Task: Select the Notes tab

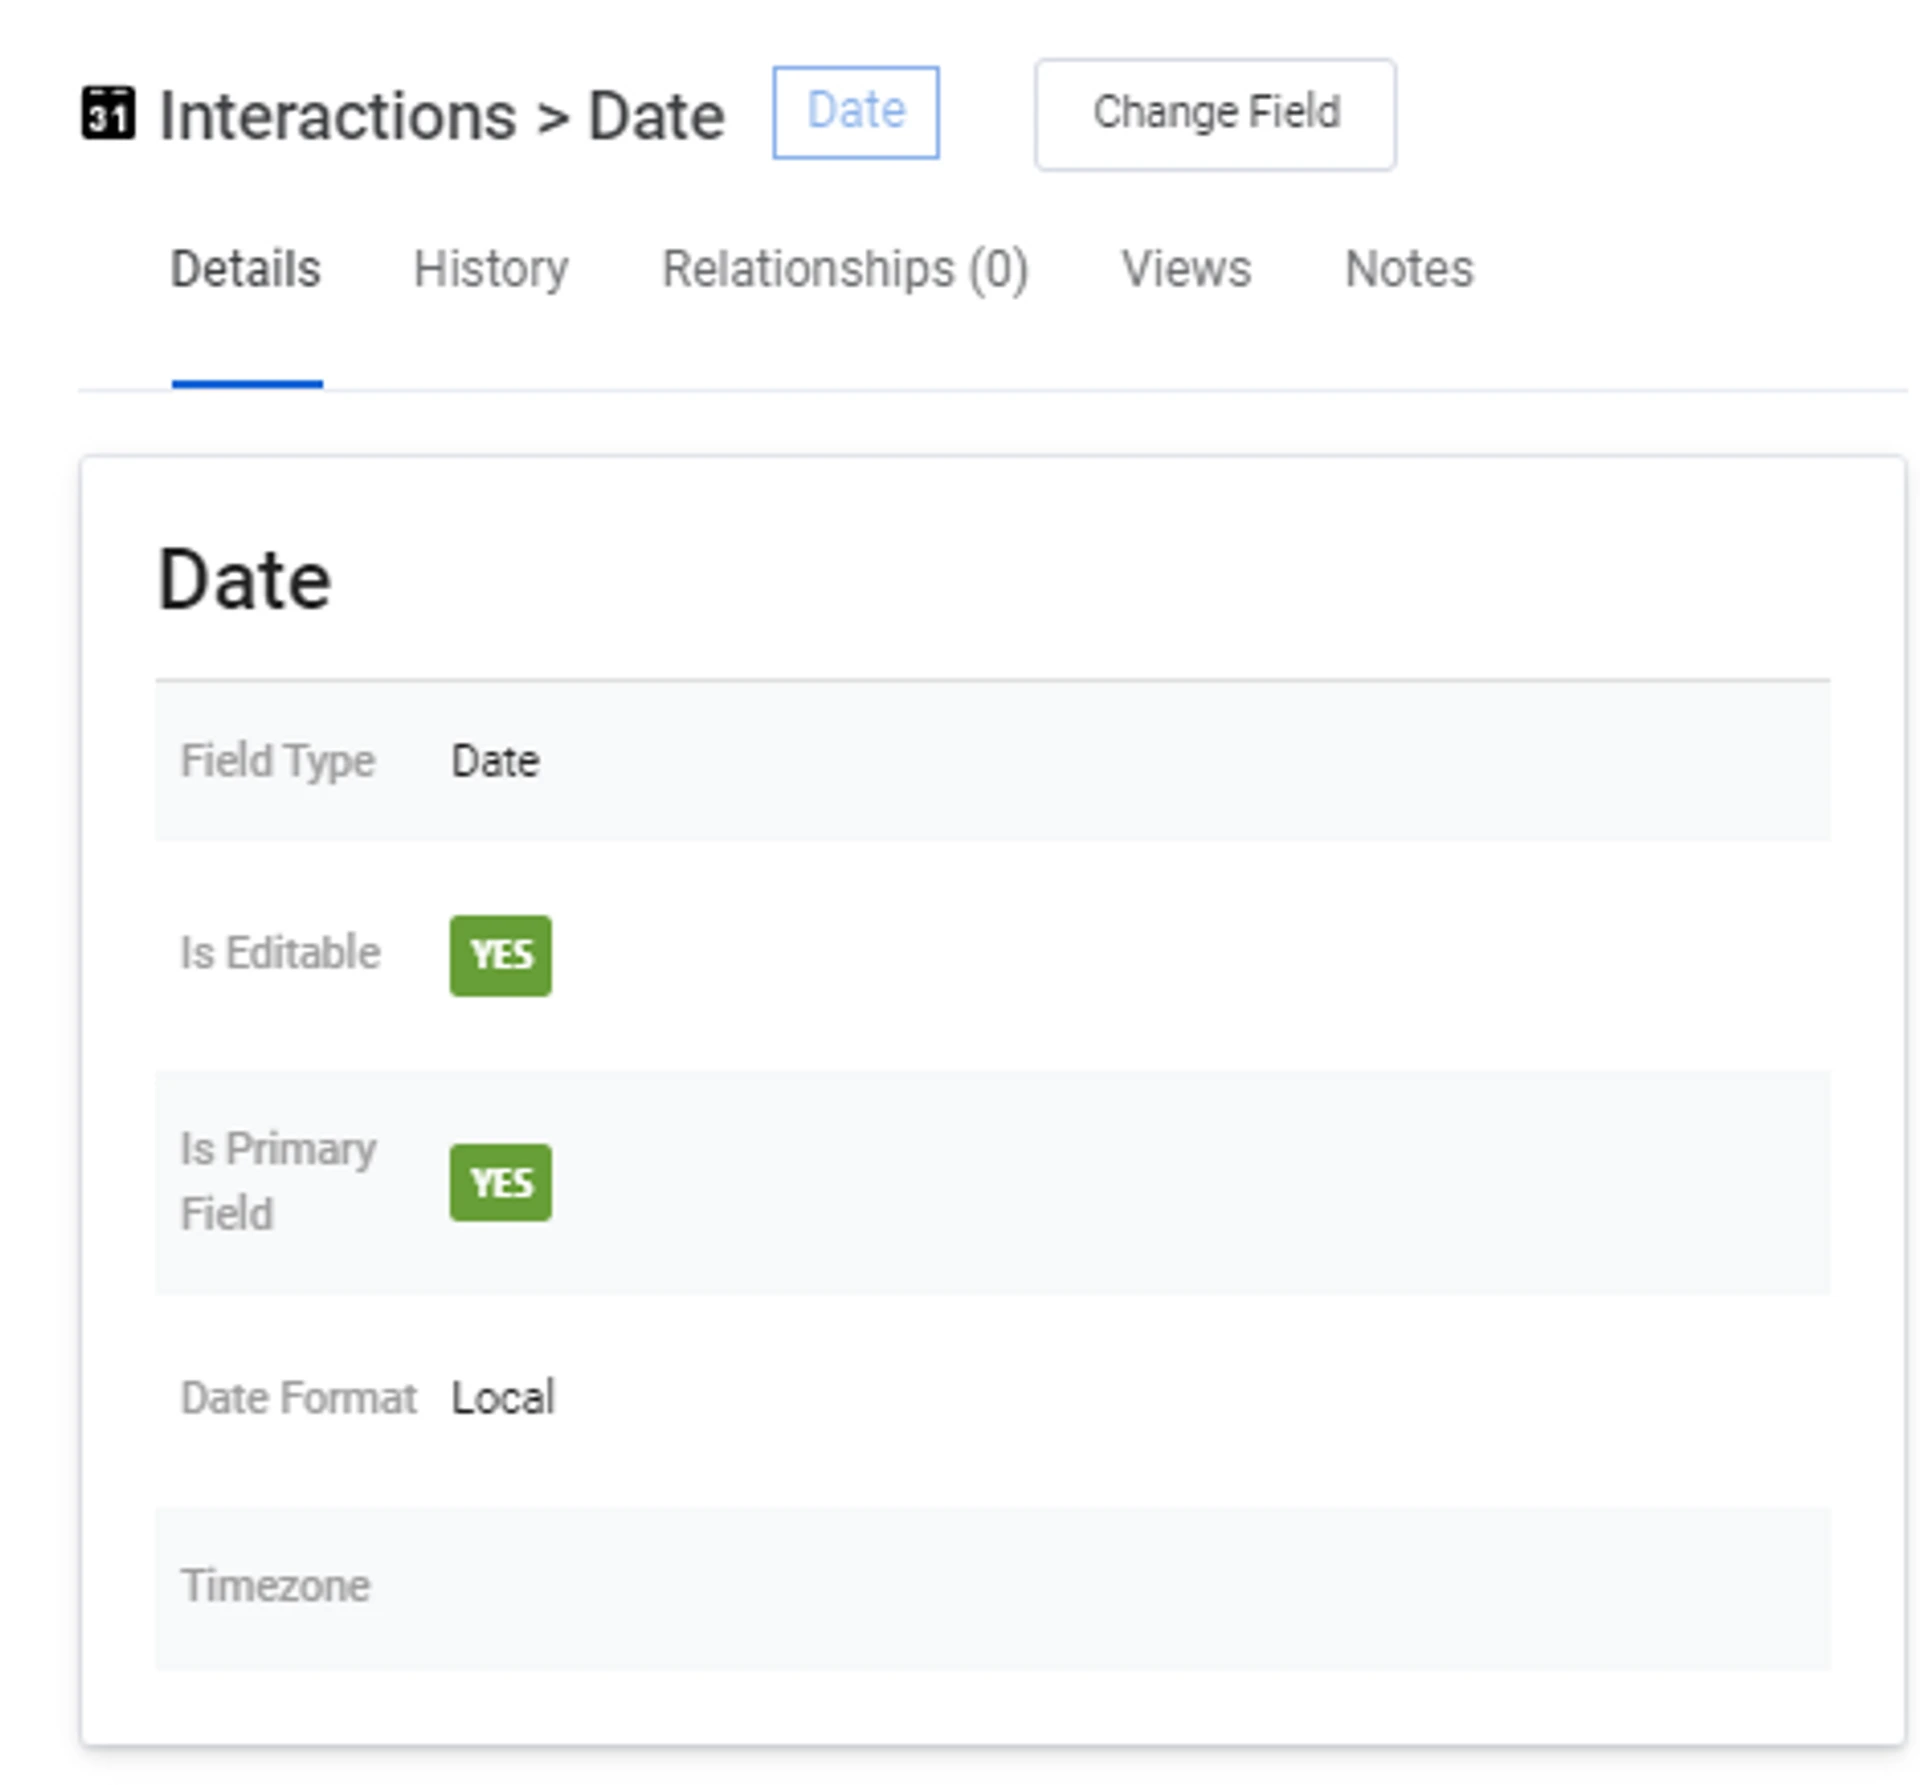Action: tap(1409, 269)
